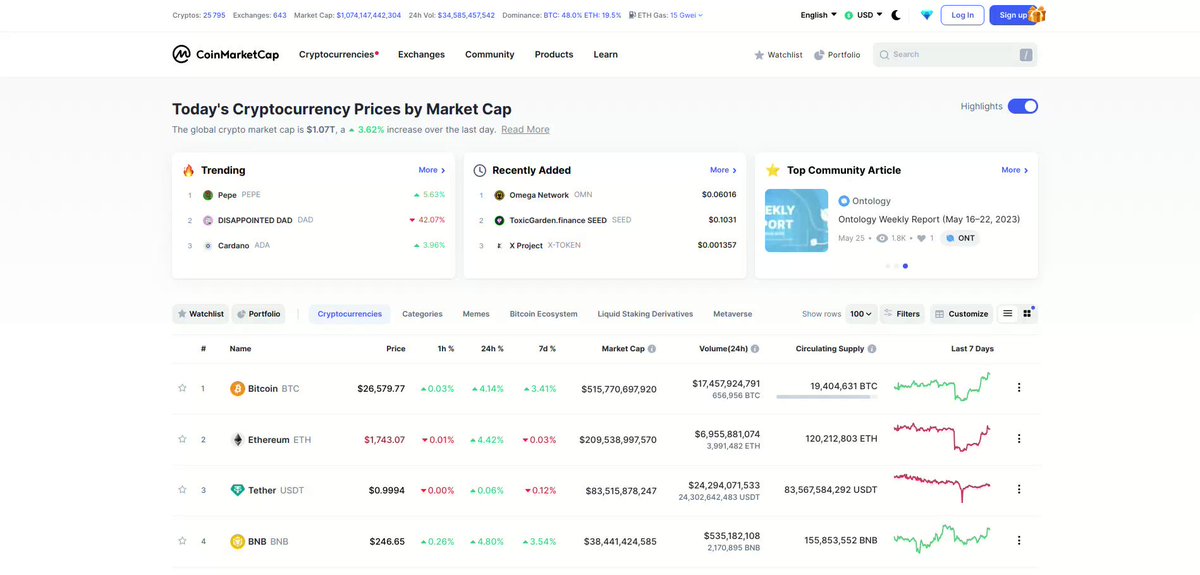Open the Filters button
The width and height of the screenshot is (1200, 575).
point(901,314)
